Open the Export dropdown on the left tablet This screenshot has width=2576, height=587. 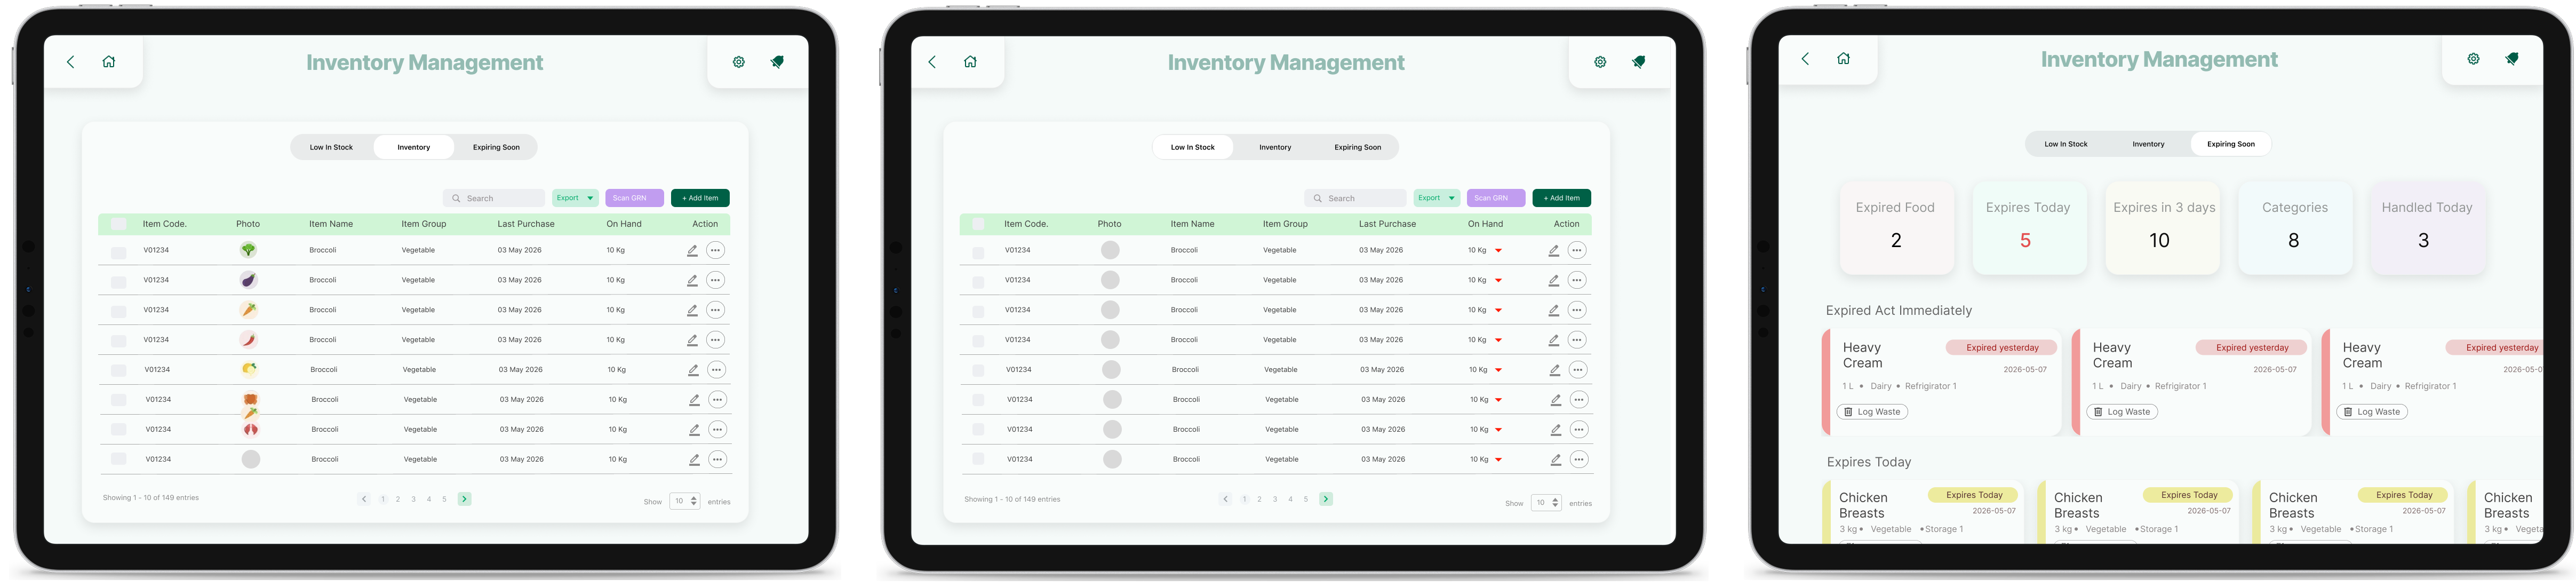[575, 198]
